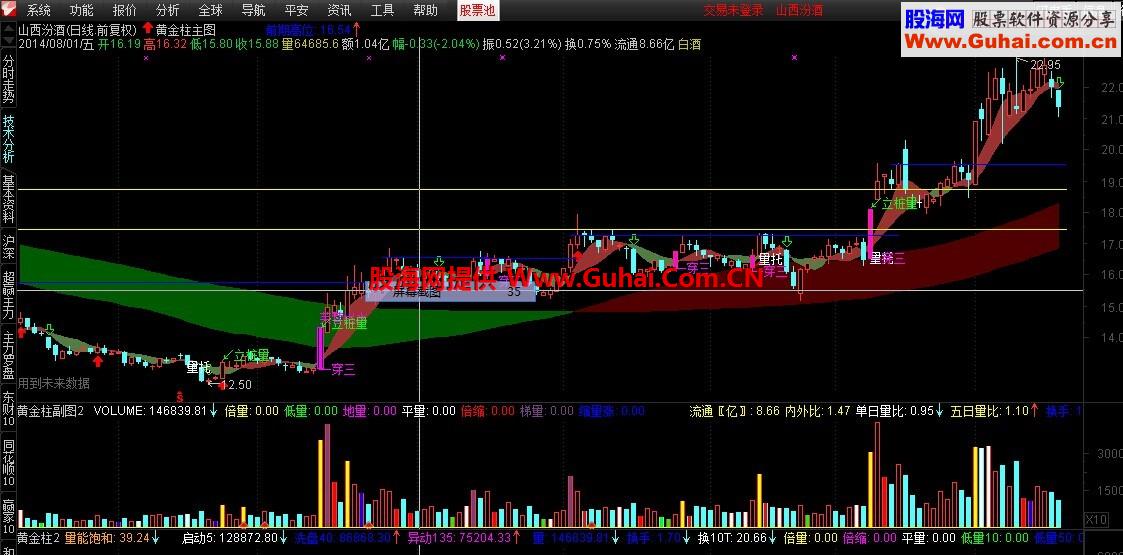This screenshot has height=555, width=1123.
Task: Click the application logo icon
Action: [x=9, y=10]
